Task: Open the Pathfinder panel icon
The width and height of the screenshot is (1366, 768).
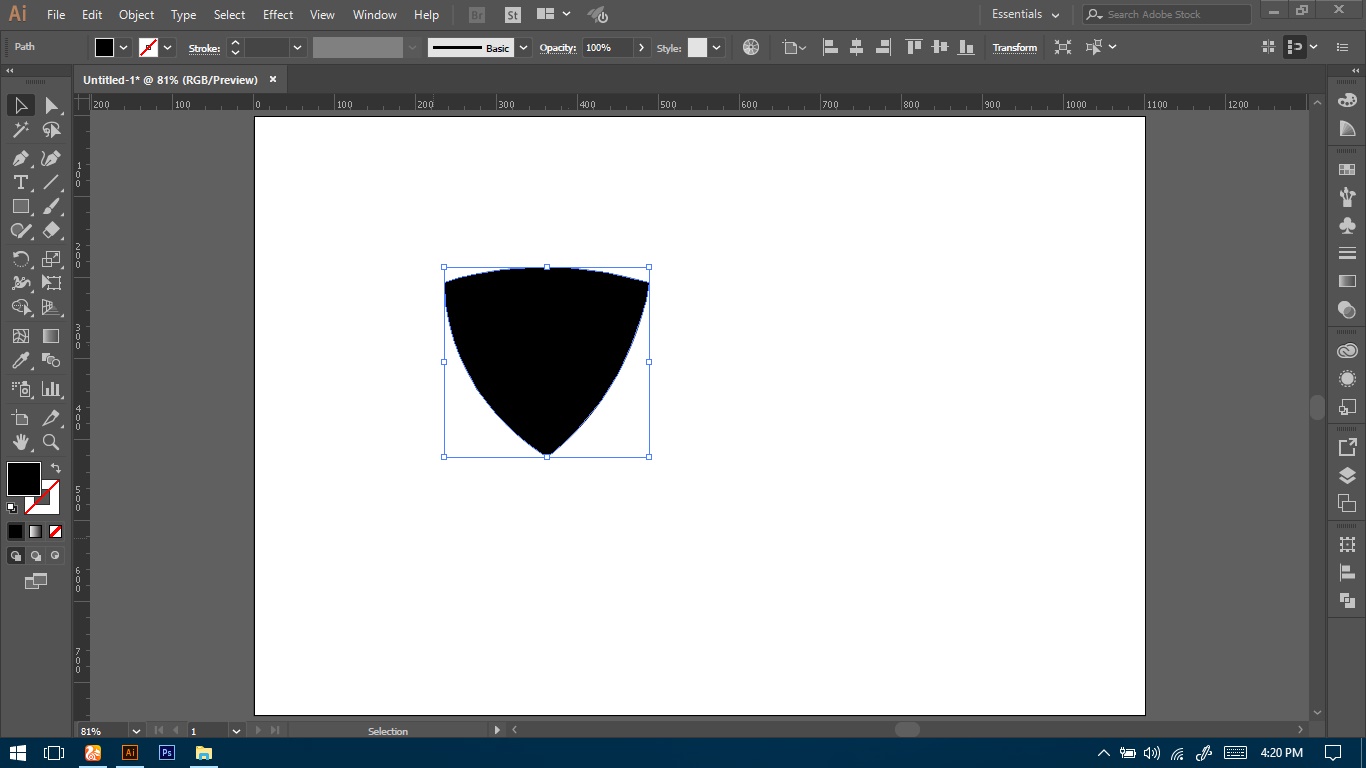Action: click(x=1347, y=600)
